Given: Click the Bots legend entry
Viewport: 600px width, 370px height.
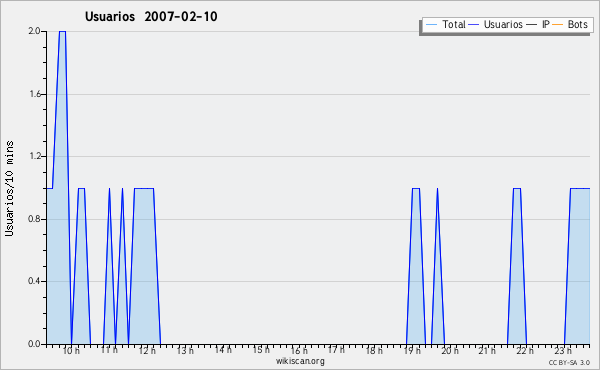Looking at the screenshot, I should (x=570, y=24).
